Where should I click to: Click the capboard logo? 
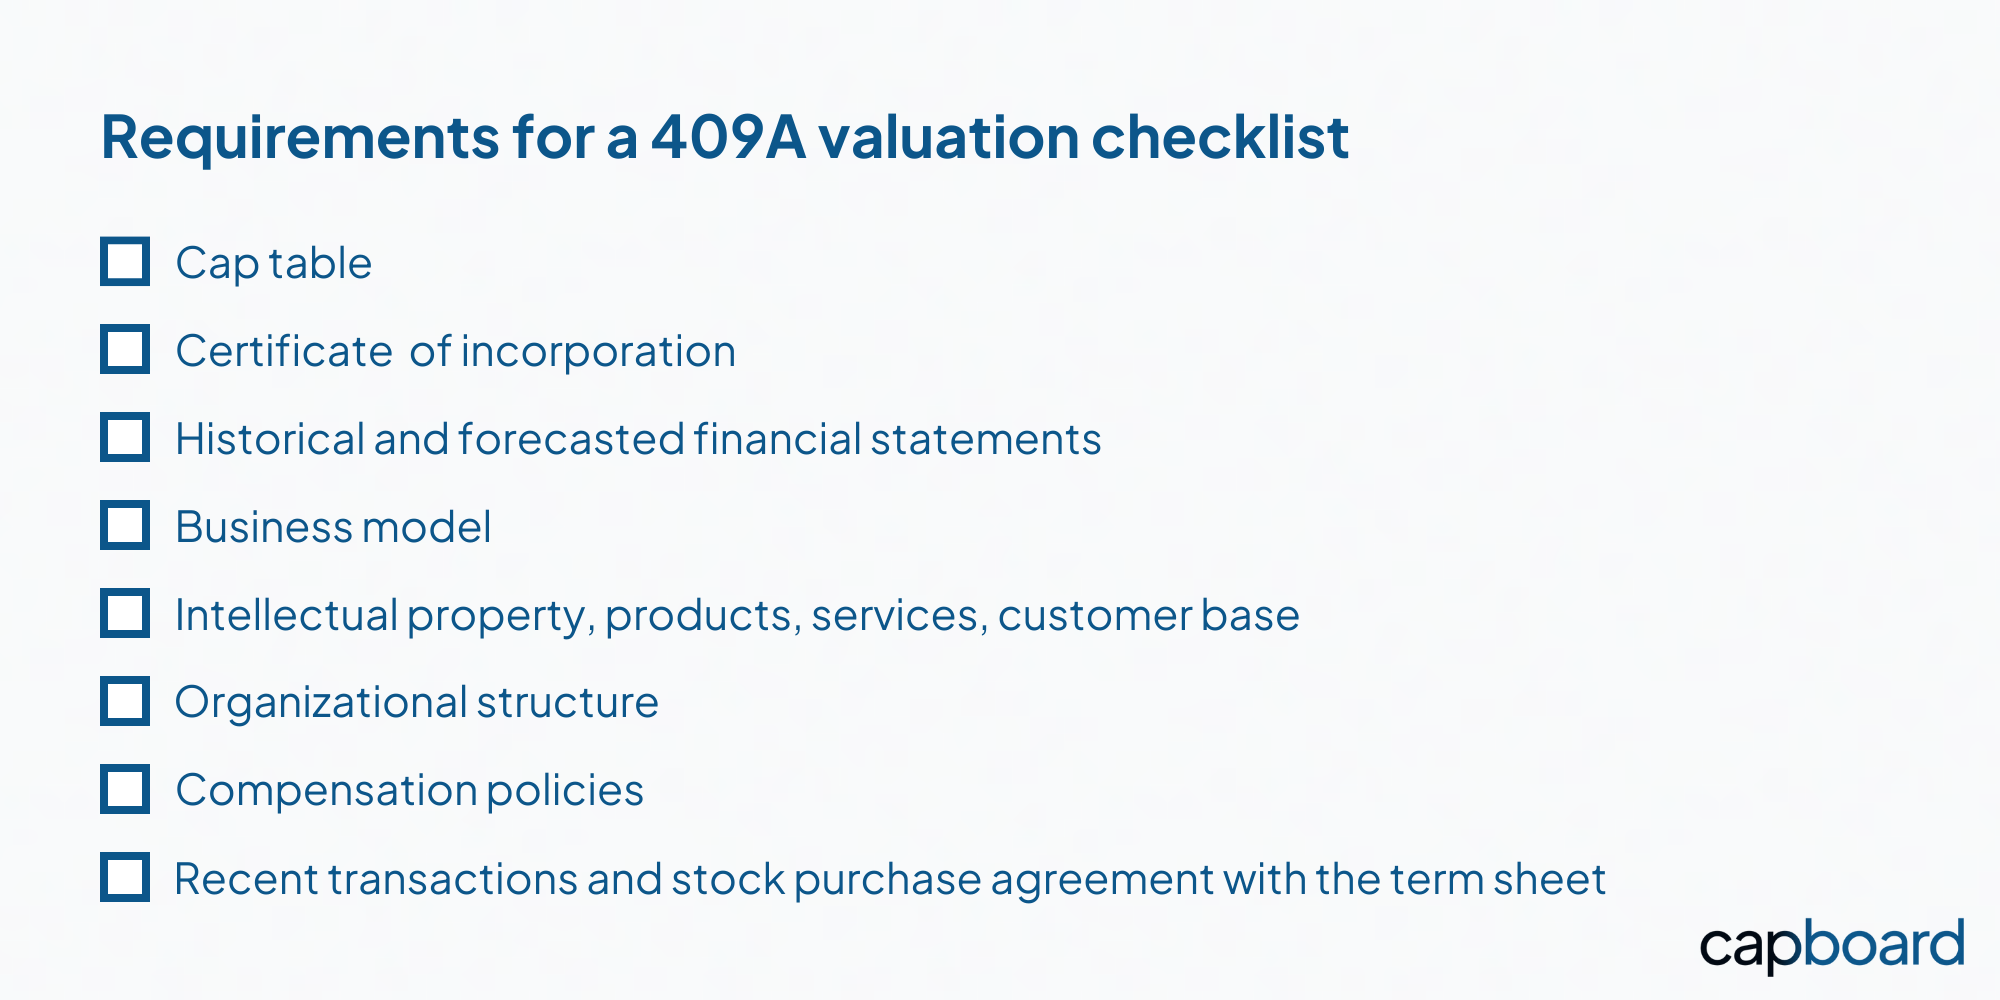point(1832,945)
